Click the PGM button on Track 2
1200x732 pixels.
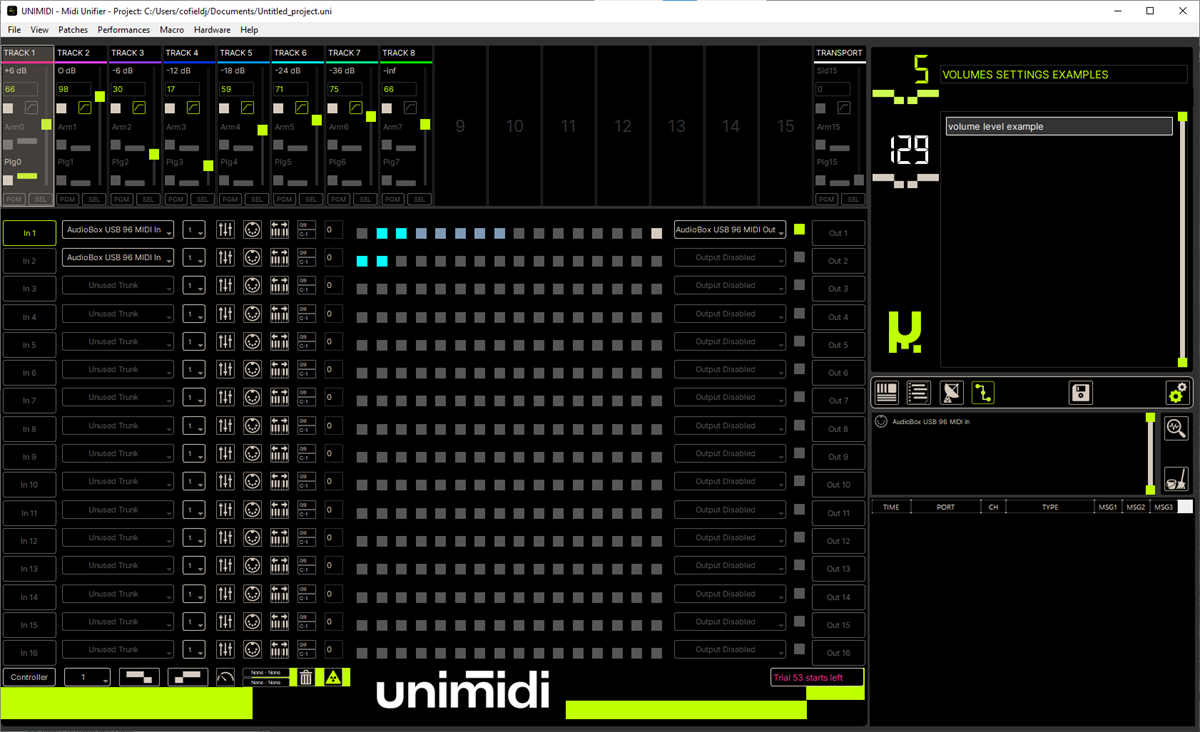pyautogui.click(x=68, y=199)
